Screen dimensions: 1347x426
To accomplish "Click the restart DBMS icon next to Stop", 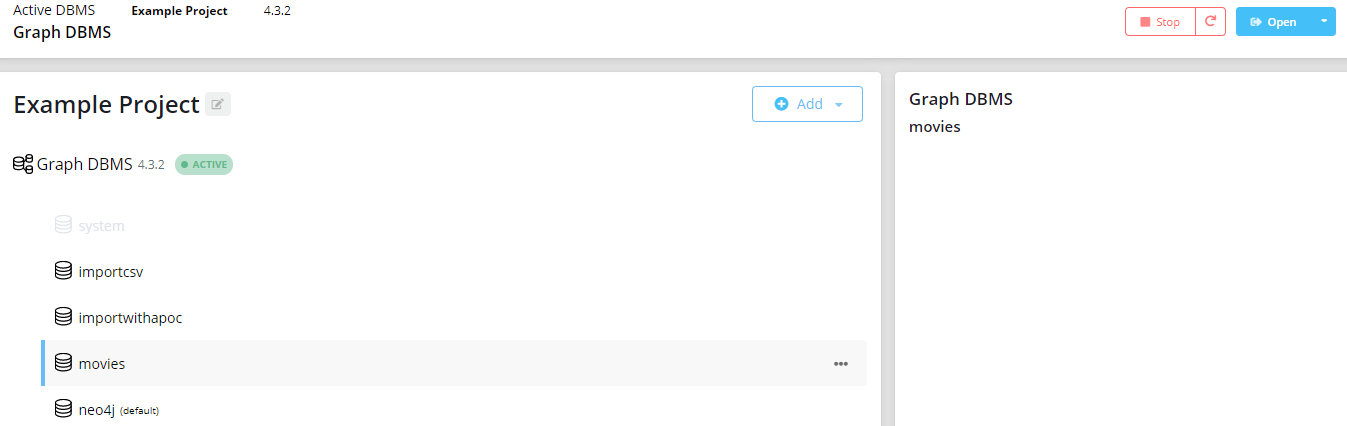I will 1211,21.
